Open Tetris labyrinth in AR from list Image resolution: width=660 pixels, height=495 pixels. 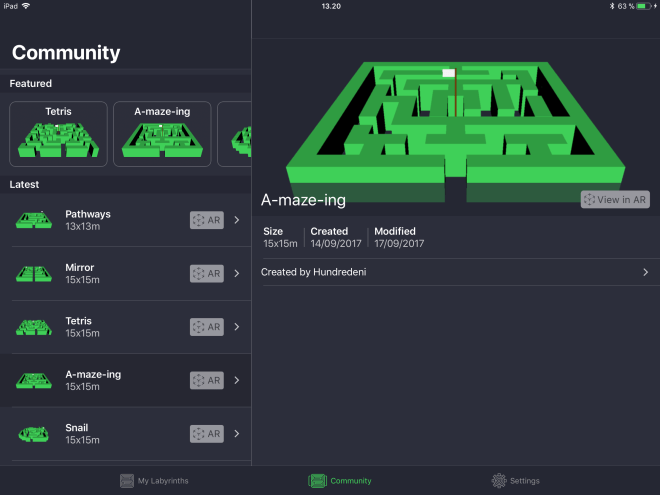click(207, 327)
